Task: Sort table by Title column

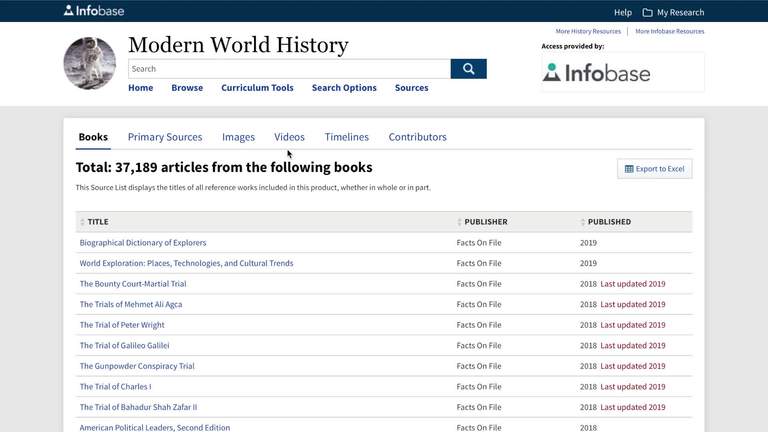Action: pyautogui.click(x=97, y=222)
